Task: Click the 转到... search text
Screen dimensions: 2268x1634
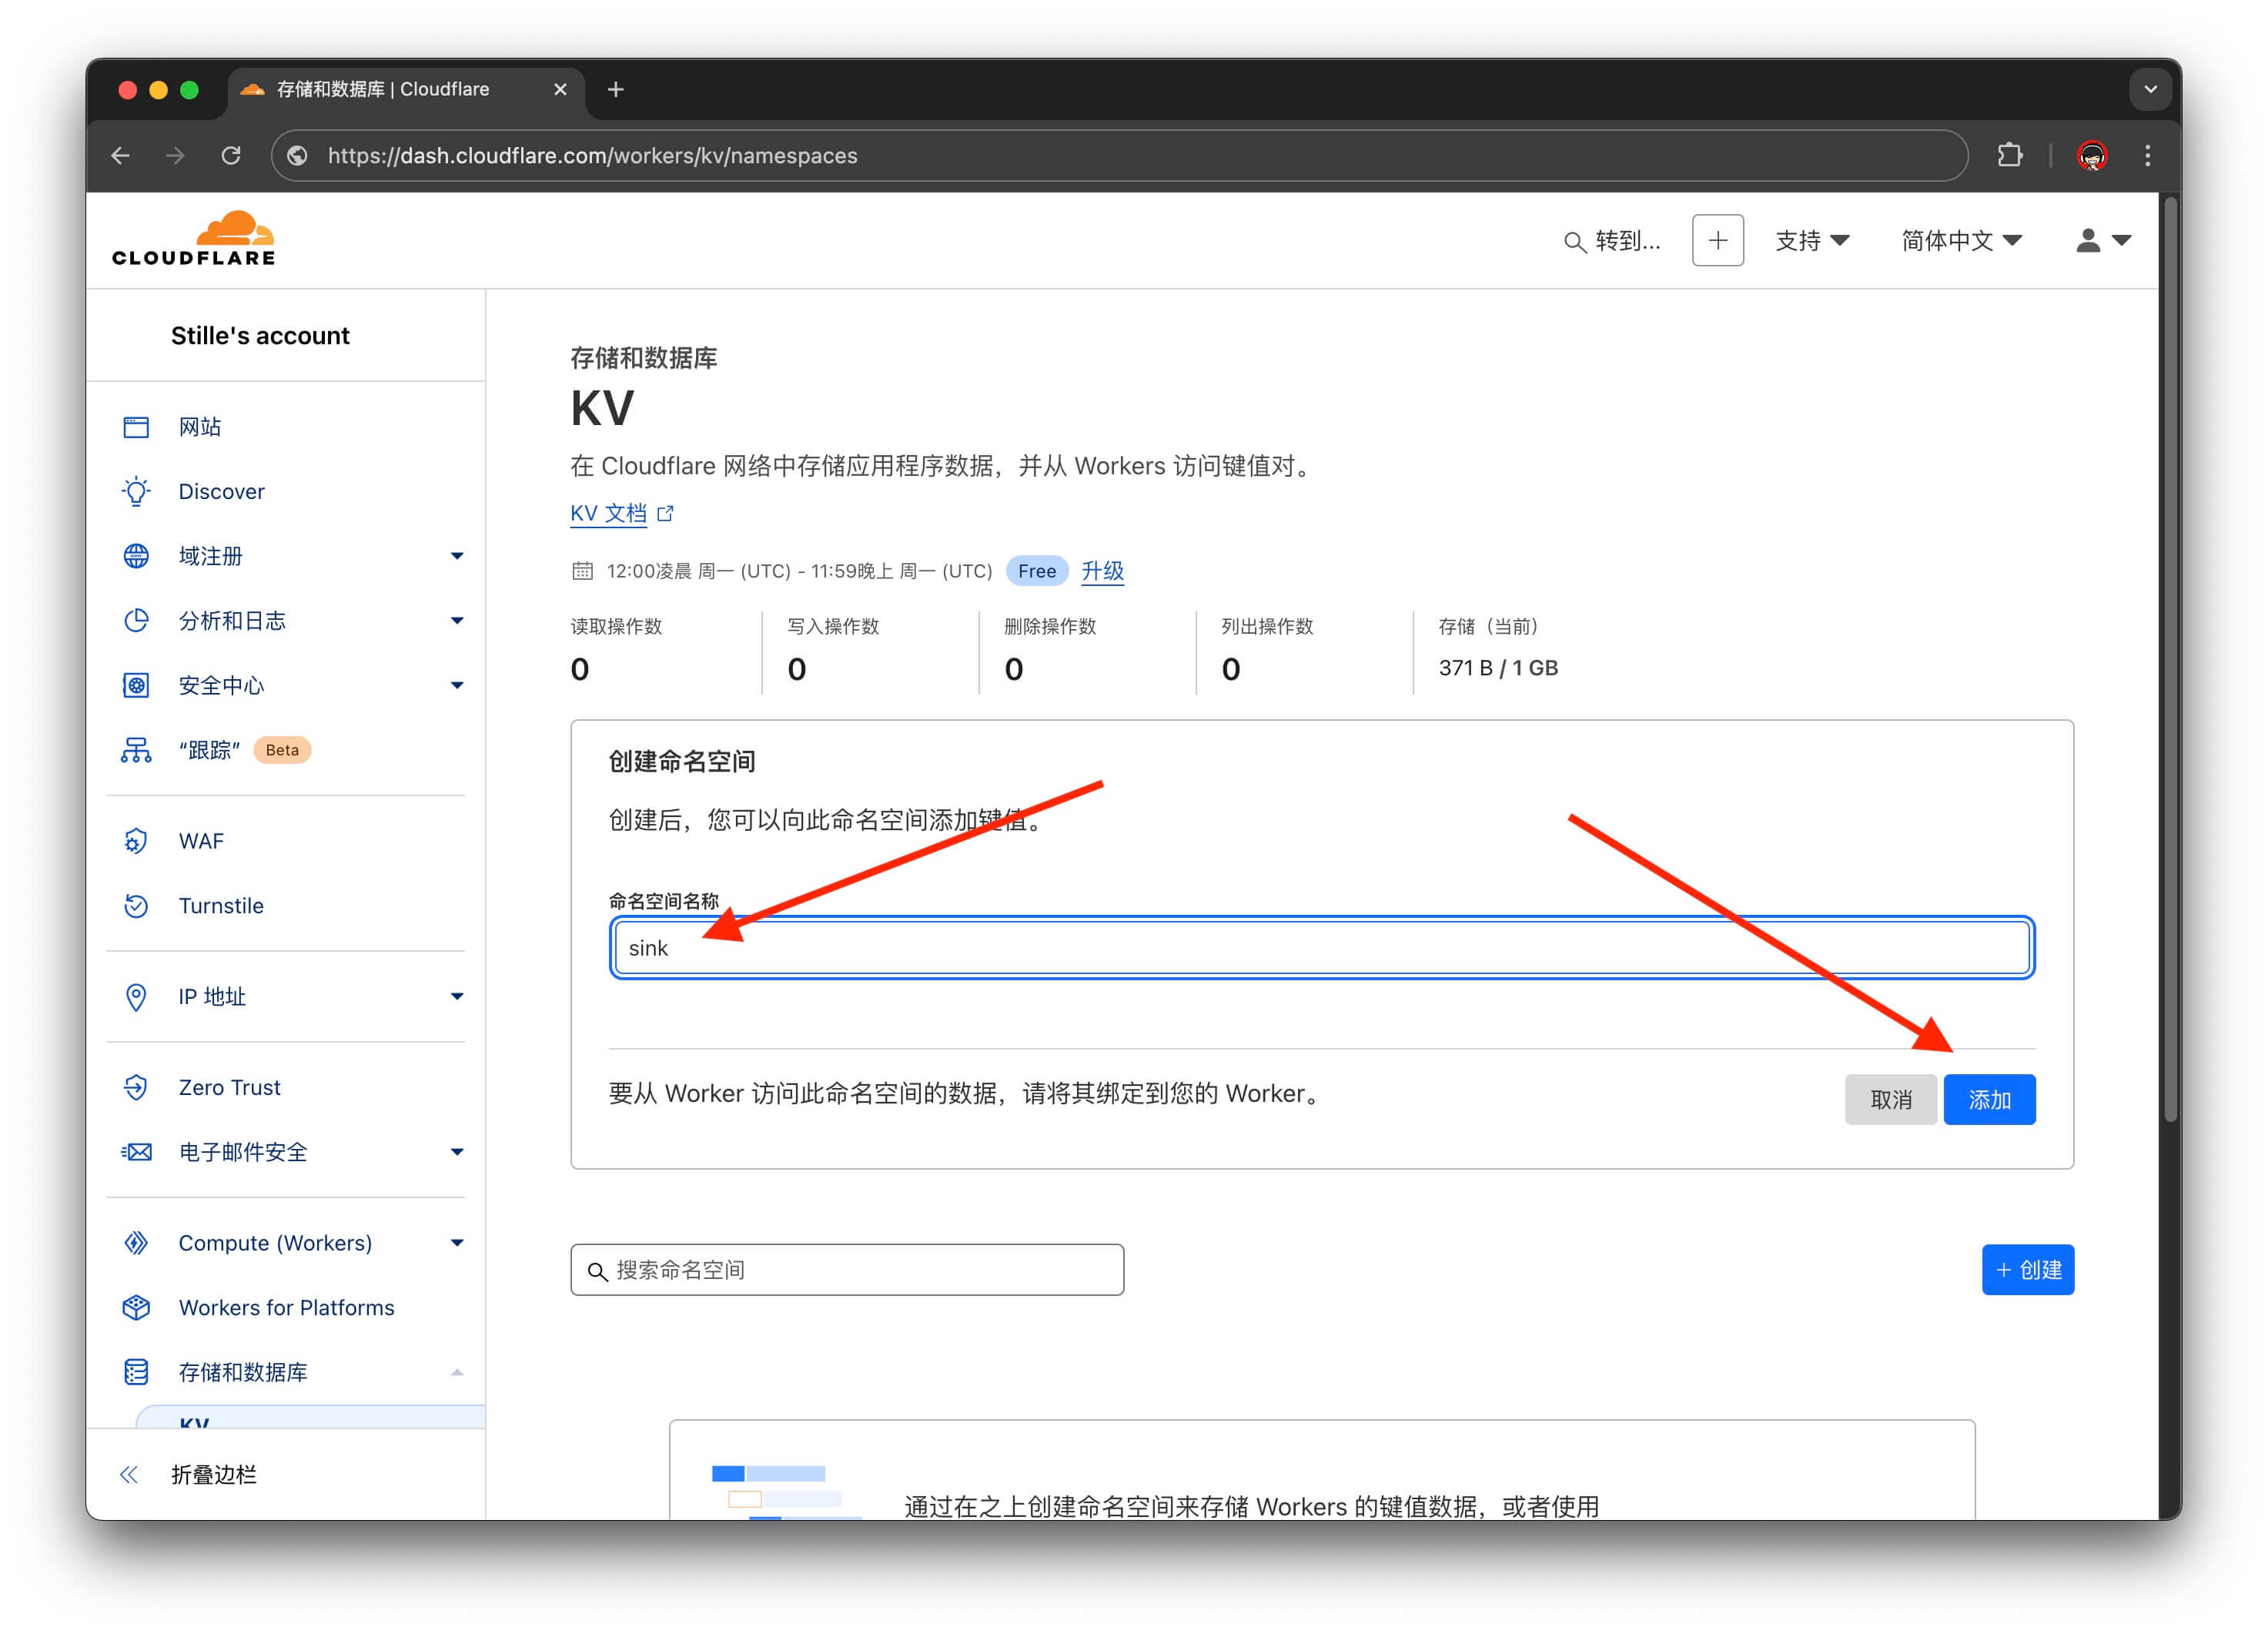Action: point(1627,240)
